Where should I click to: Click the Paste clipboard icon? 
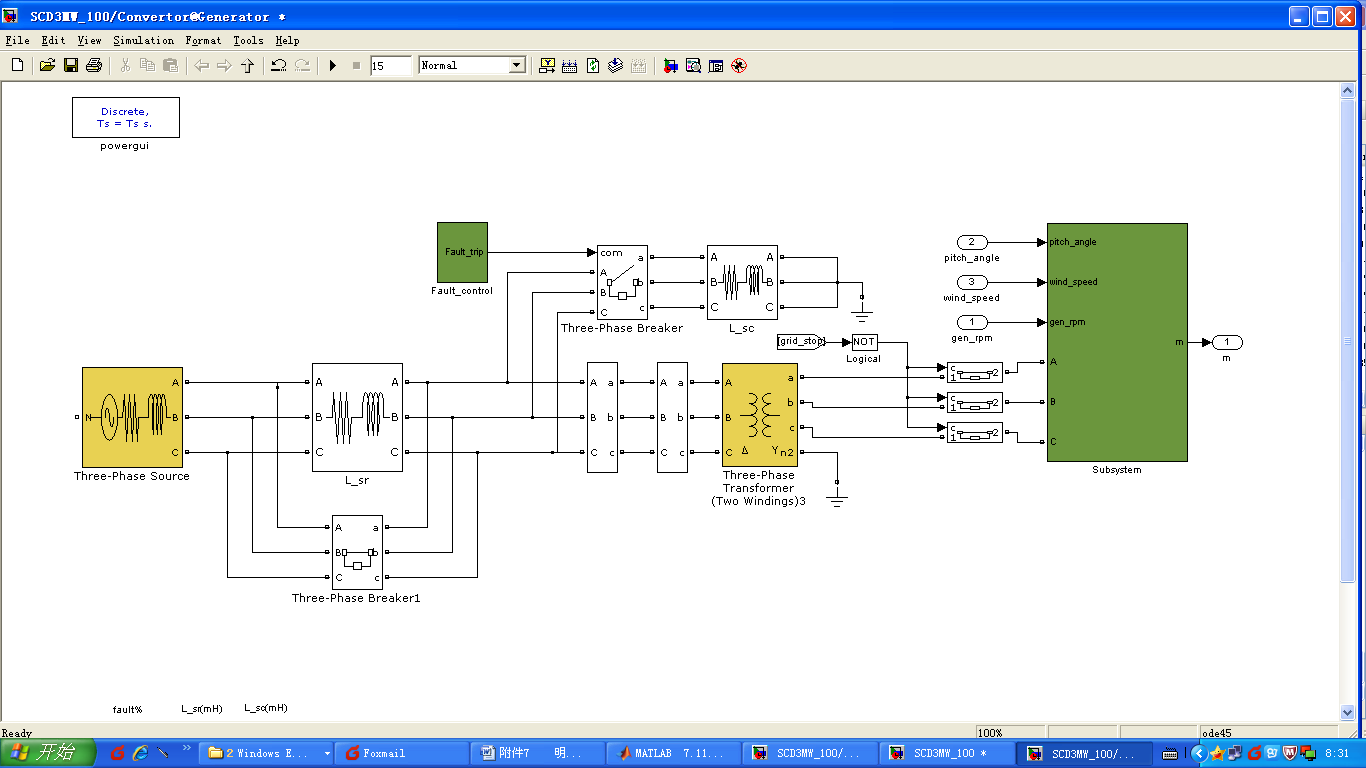[x=170, y=65]
